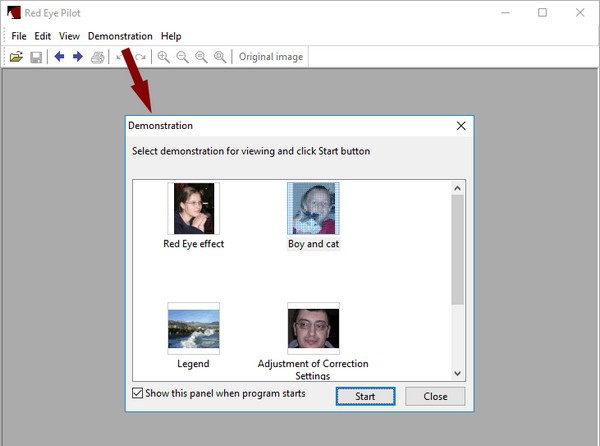This screenshot has width=600, height=446.
Task: Click the Zoom out magnifier icon
Action: [182, 57]
